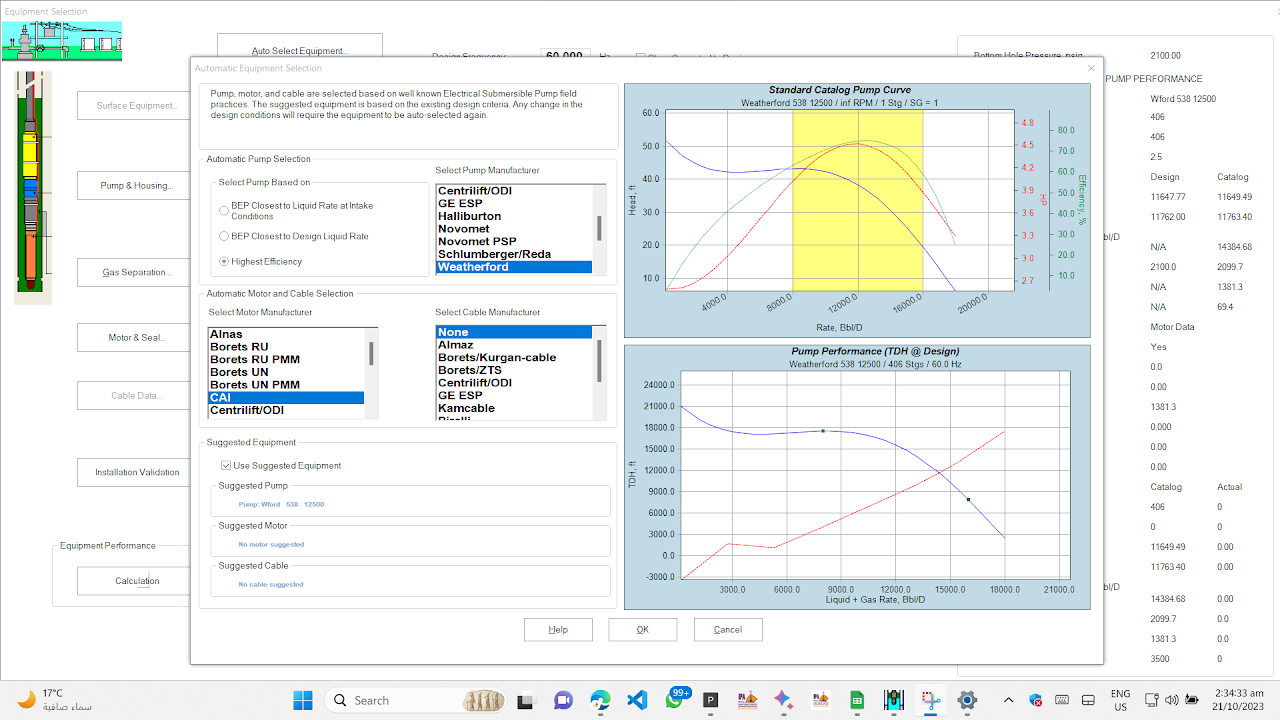The height and width of the screenshot is (720, 1280).
Task: Select Centrilift/ODI in the motor manufacturer list
Action: tap(286, 410)
